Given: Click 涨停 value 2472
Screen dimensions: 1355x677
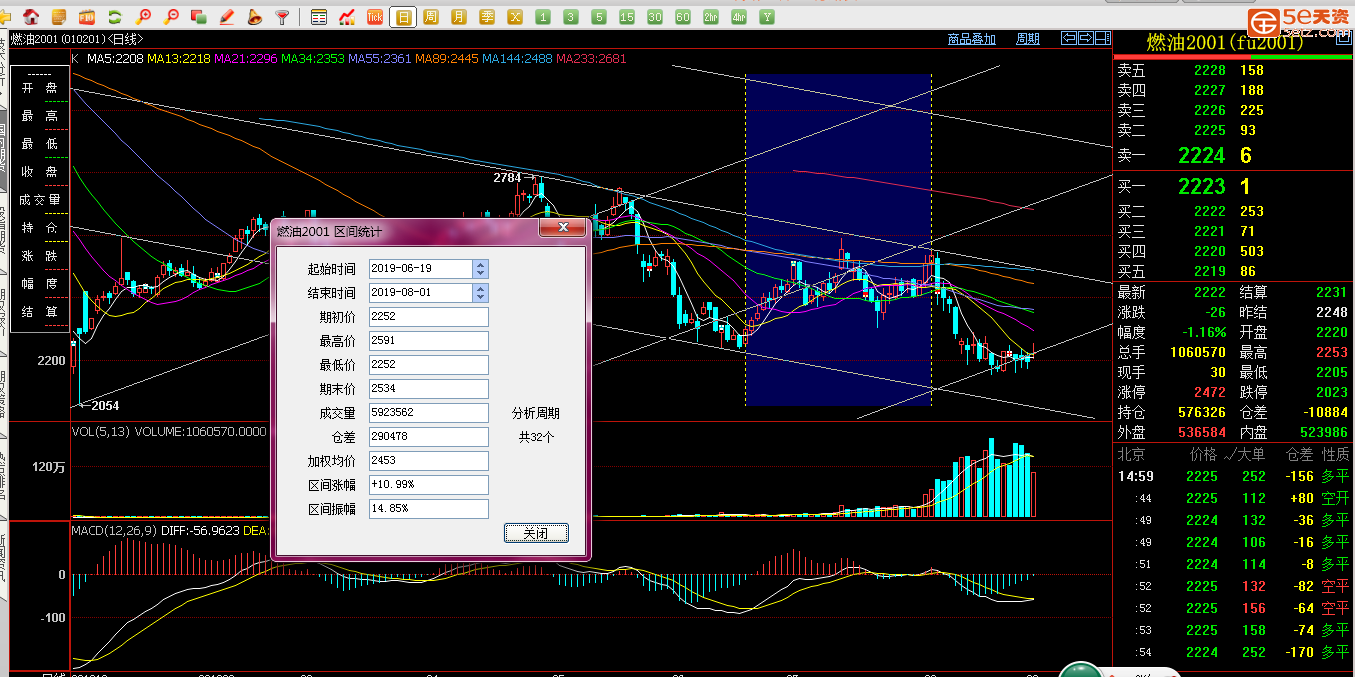Looking at the screenshot, I should click(1208, 392).
